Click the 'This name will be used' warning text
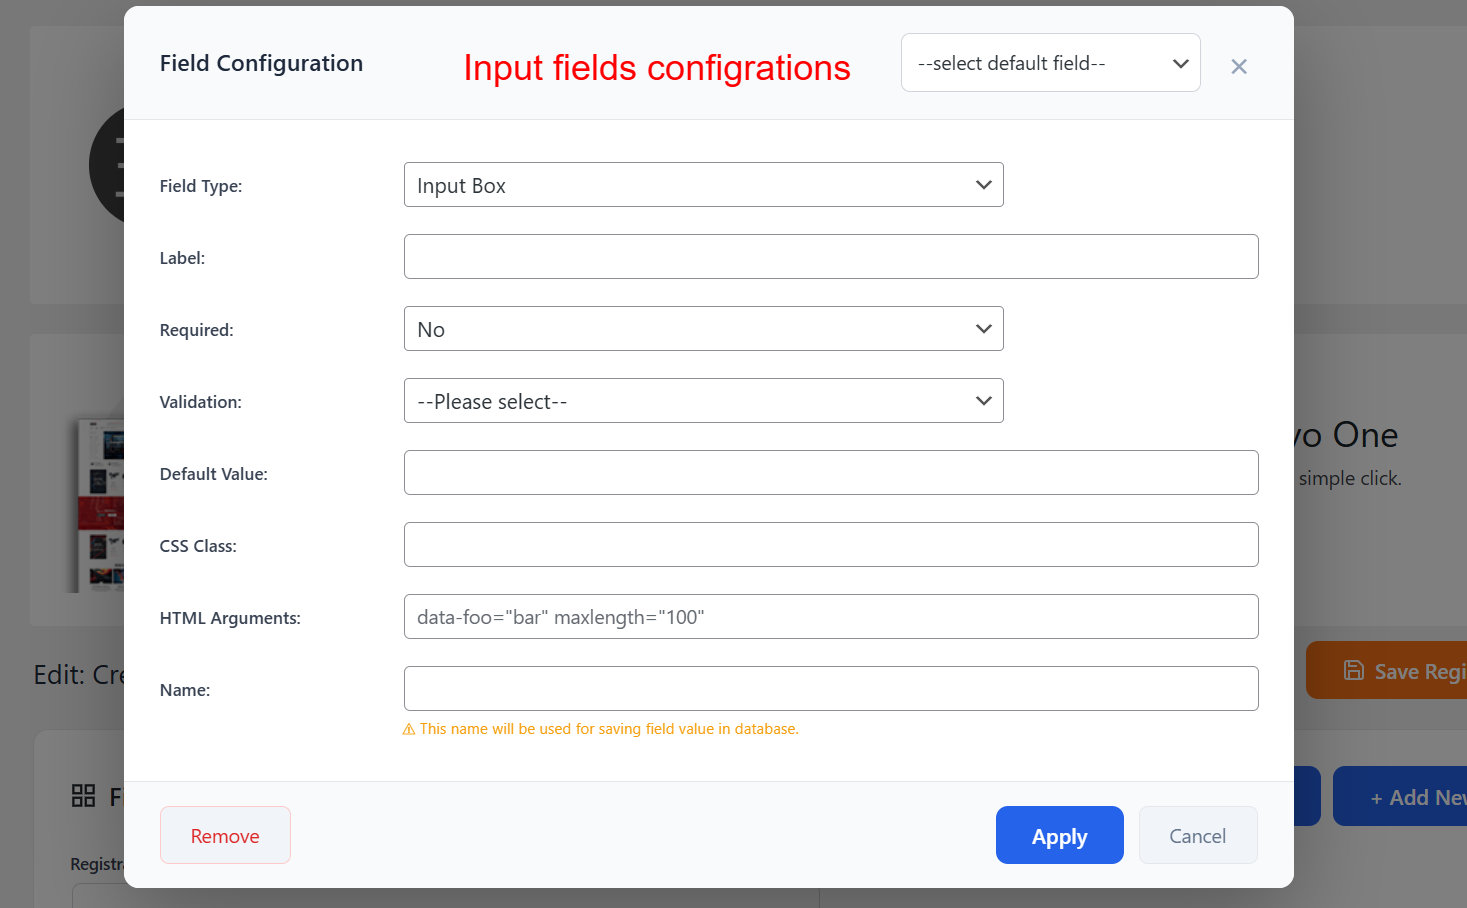1467x908 pixels. [x=609, y=729]
